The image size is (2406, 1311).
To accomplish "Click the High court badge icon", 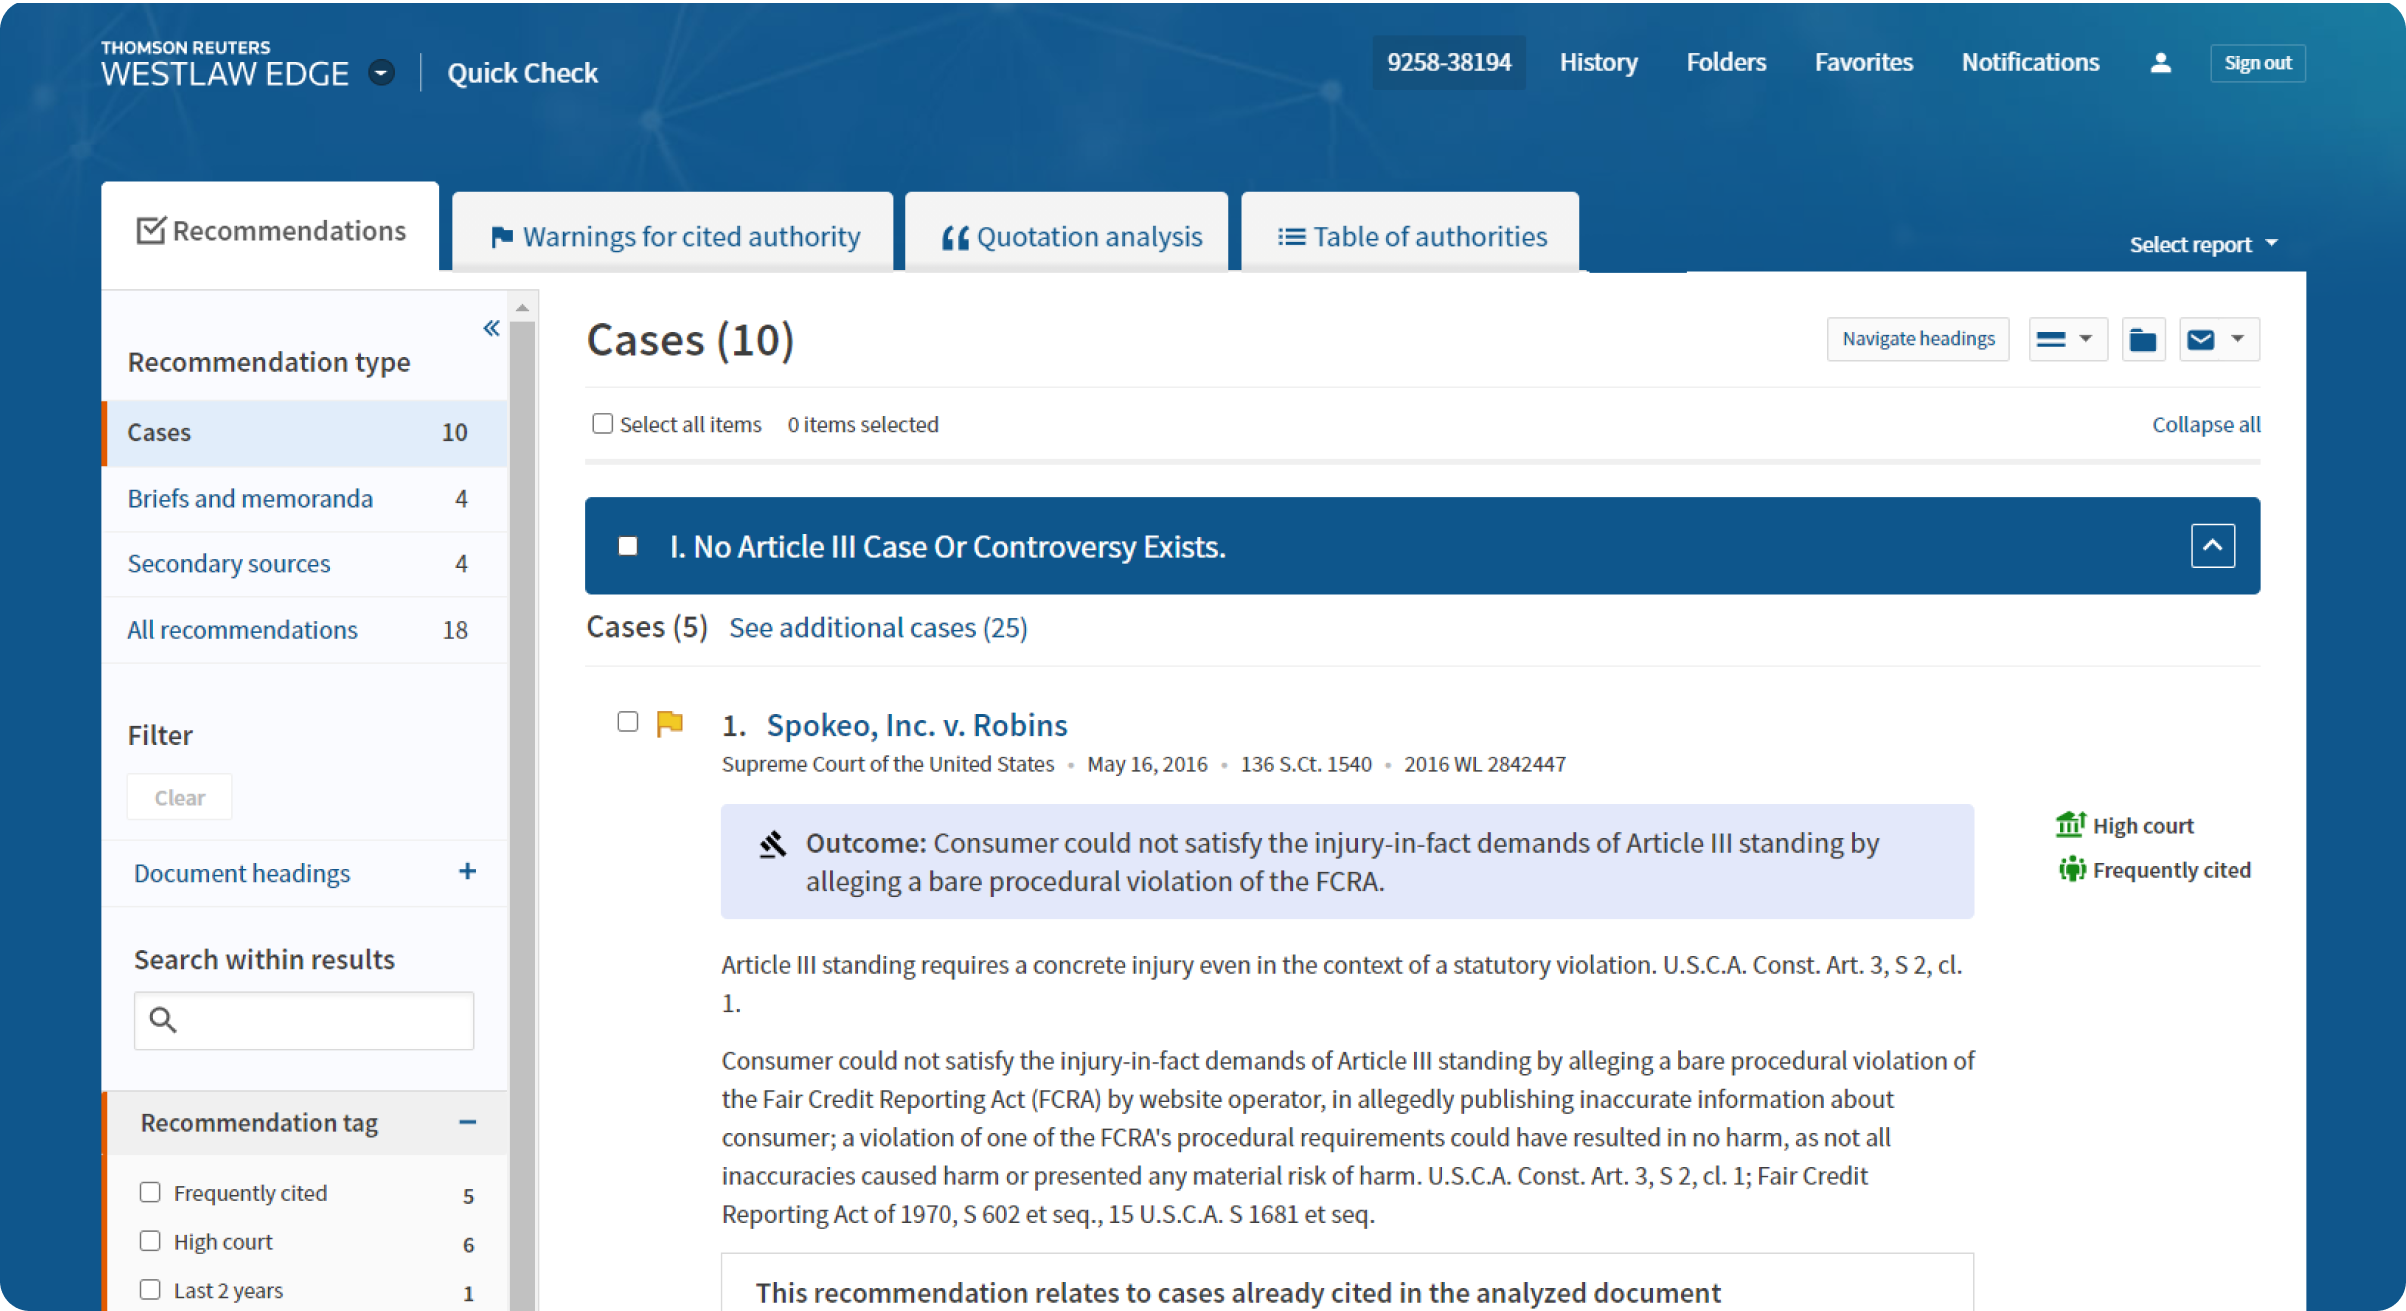I will (2070, 825).
